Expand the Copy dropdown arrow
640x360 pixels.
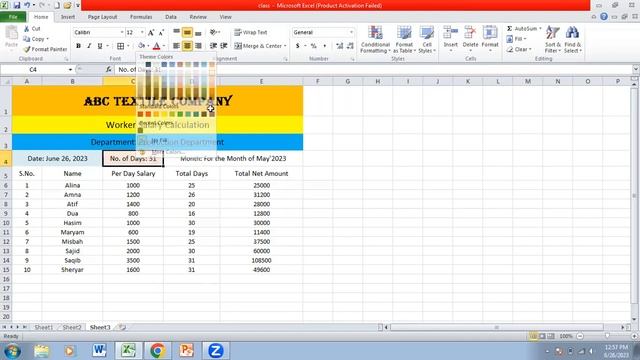pos(48,39)
